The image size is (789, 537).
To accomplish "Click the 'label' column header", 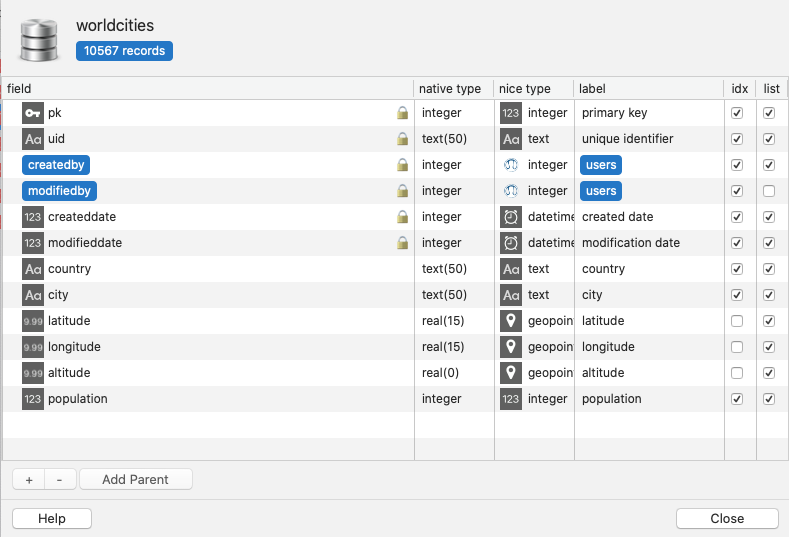I will point(592,89).
